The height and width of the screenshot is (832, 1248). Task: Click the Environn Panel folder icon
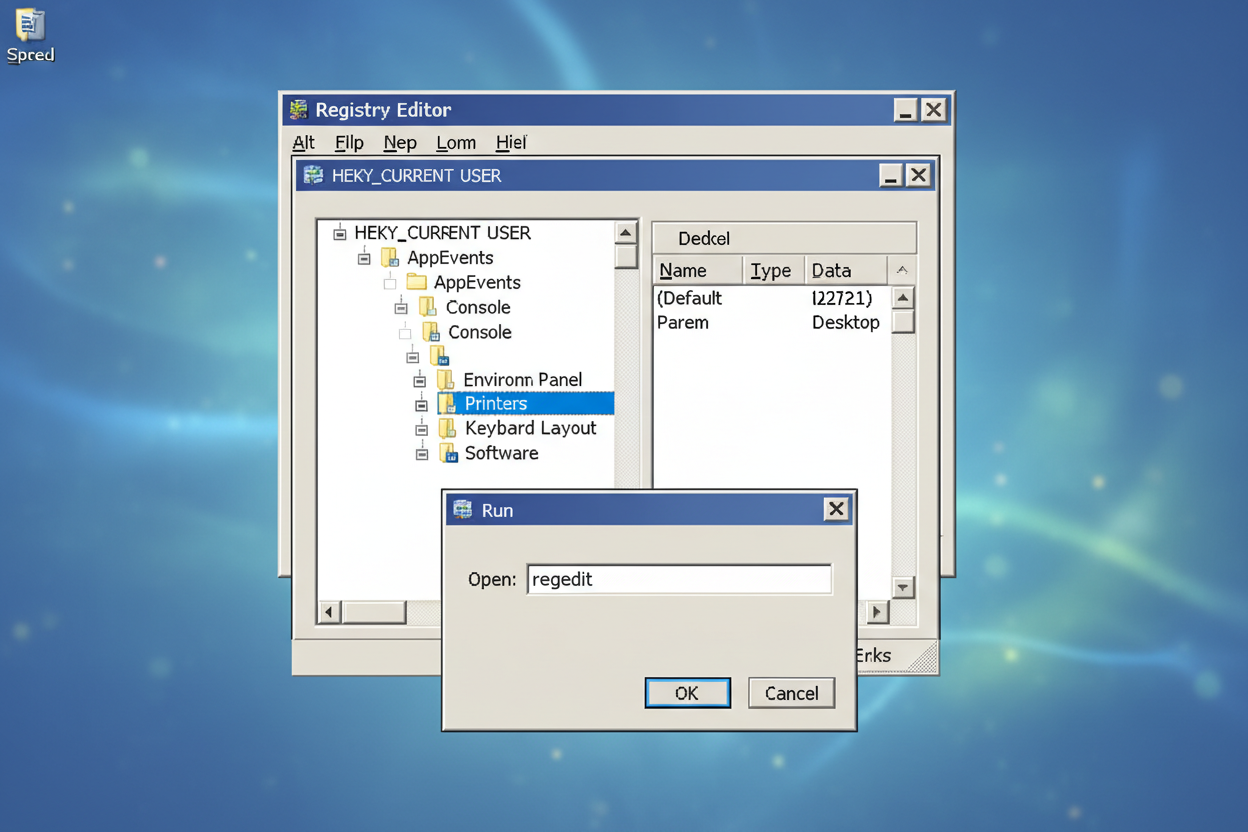coord(446,380)
